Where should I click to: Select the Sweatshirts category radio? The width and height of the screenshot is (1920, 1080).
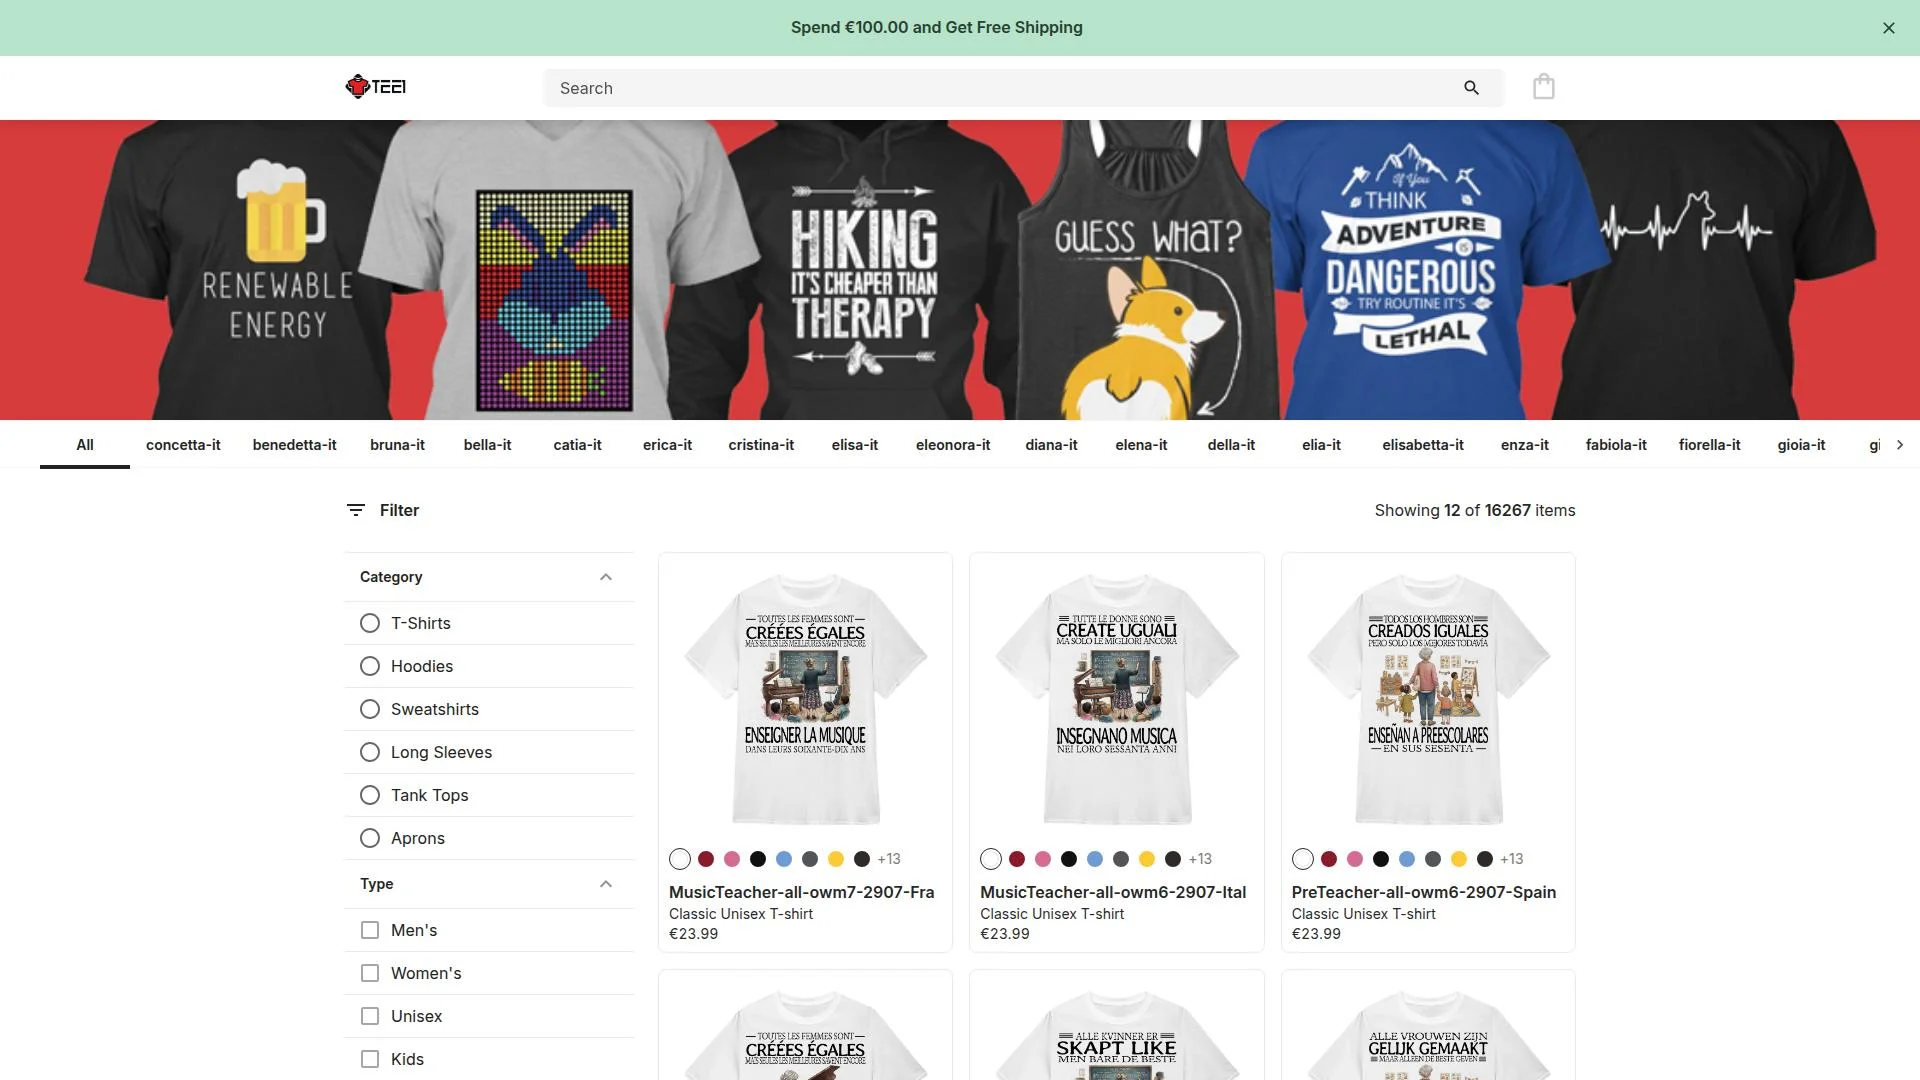pyautogui.click(x=370, y=709)
